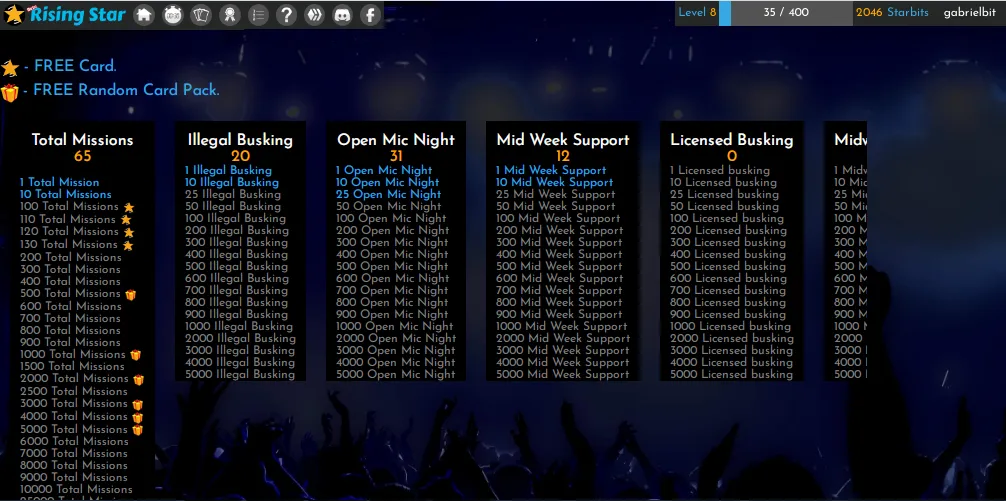Click the Open Mic Night count 31

click(396, 157)
